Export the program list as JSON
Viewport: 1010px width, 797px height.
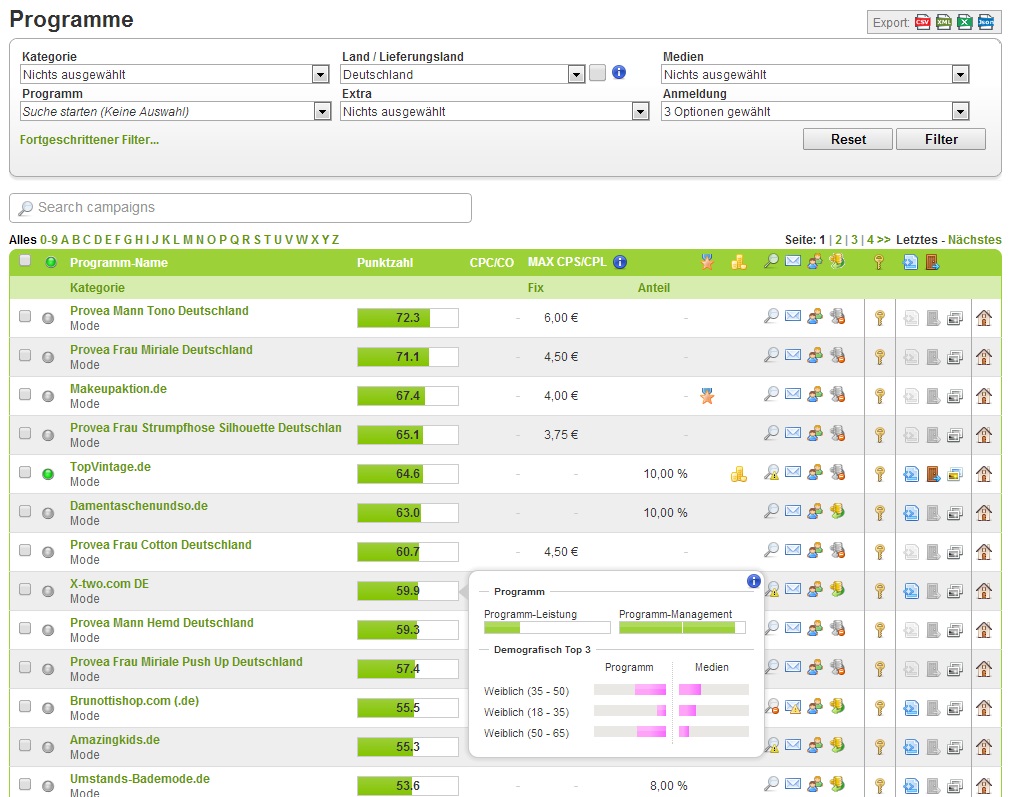(x=986, y=23)
